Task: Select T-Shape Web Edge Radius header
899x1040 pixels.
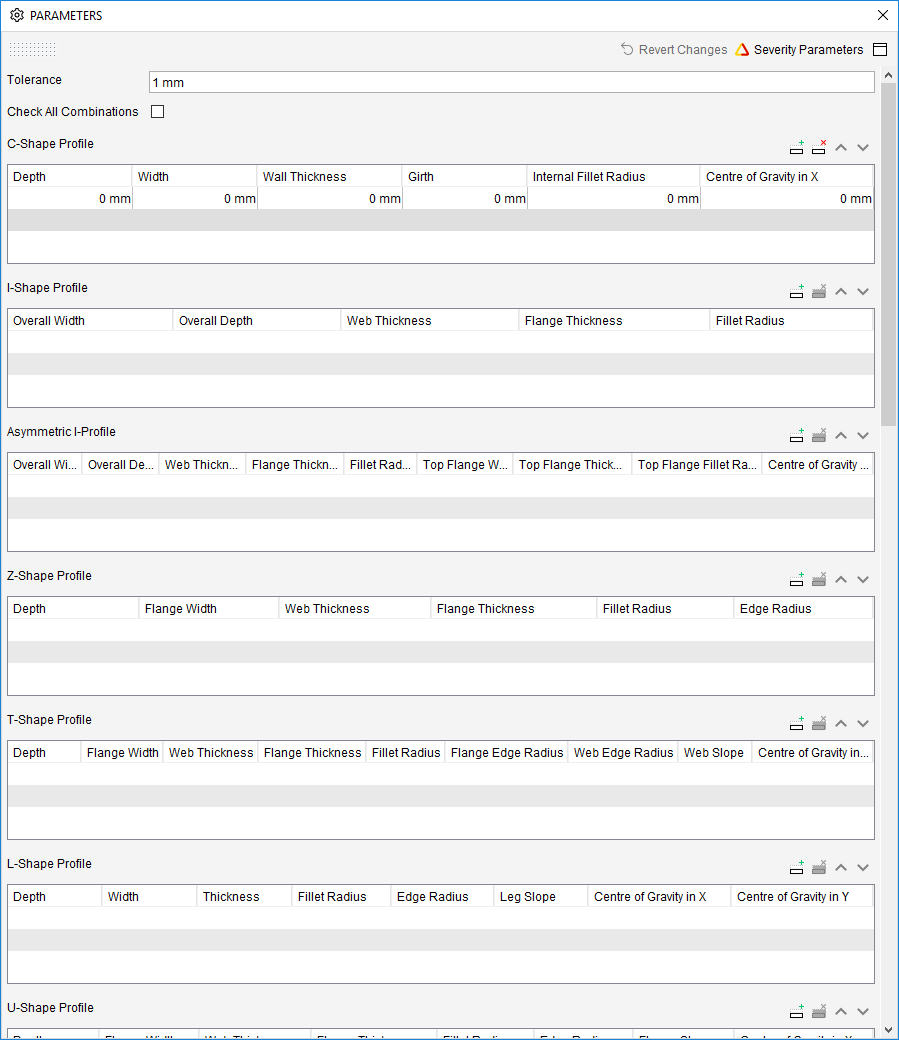Action: (623, 752)
